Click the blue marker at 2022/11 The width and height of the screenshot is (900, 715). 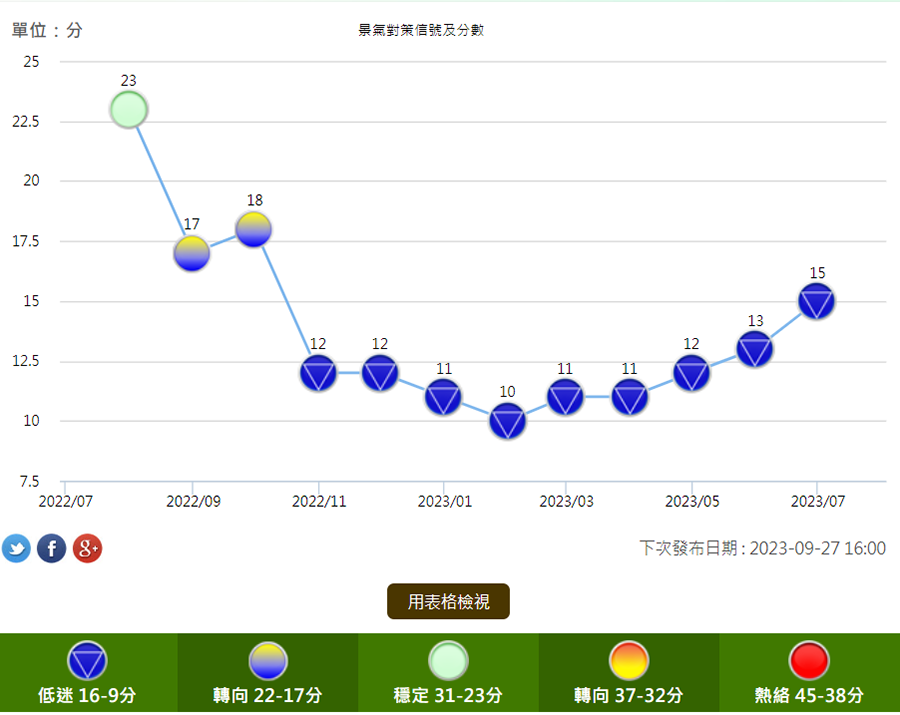[x=318, y=373]
